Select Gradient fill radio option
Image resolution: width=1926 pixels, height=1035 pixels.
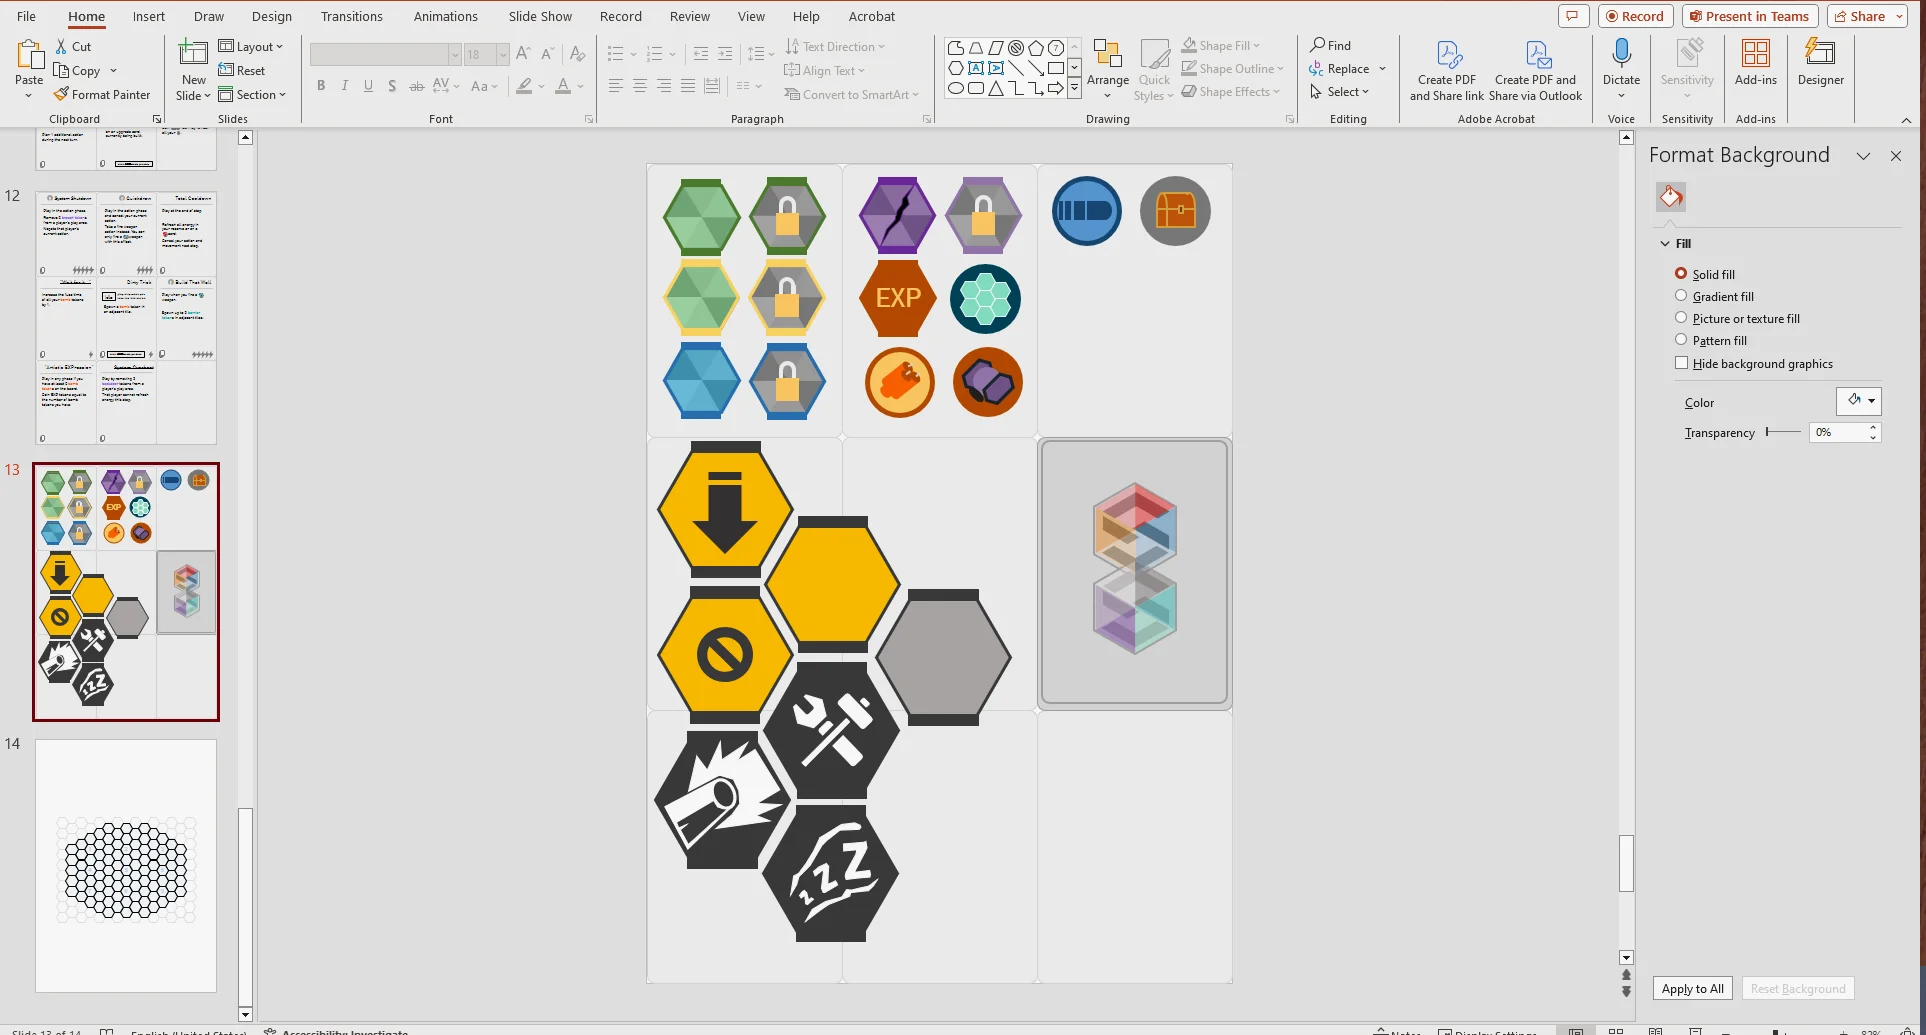(1681, 296)
